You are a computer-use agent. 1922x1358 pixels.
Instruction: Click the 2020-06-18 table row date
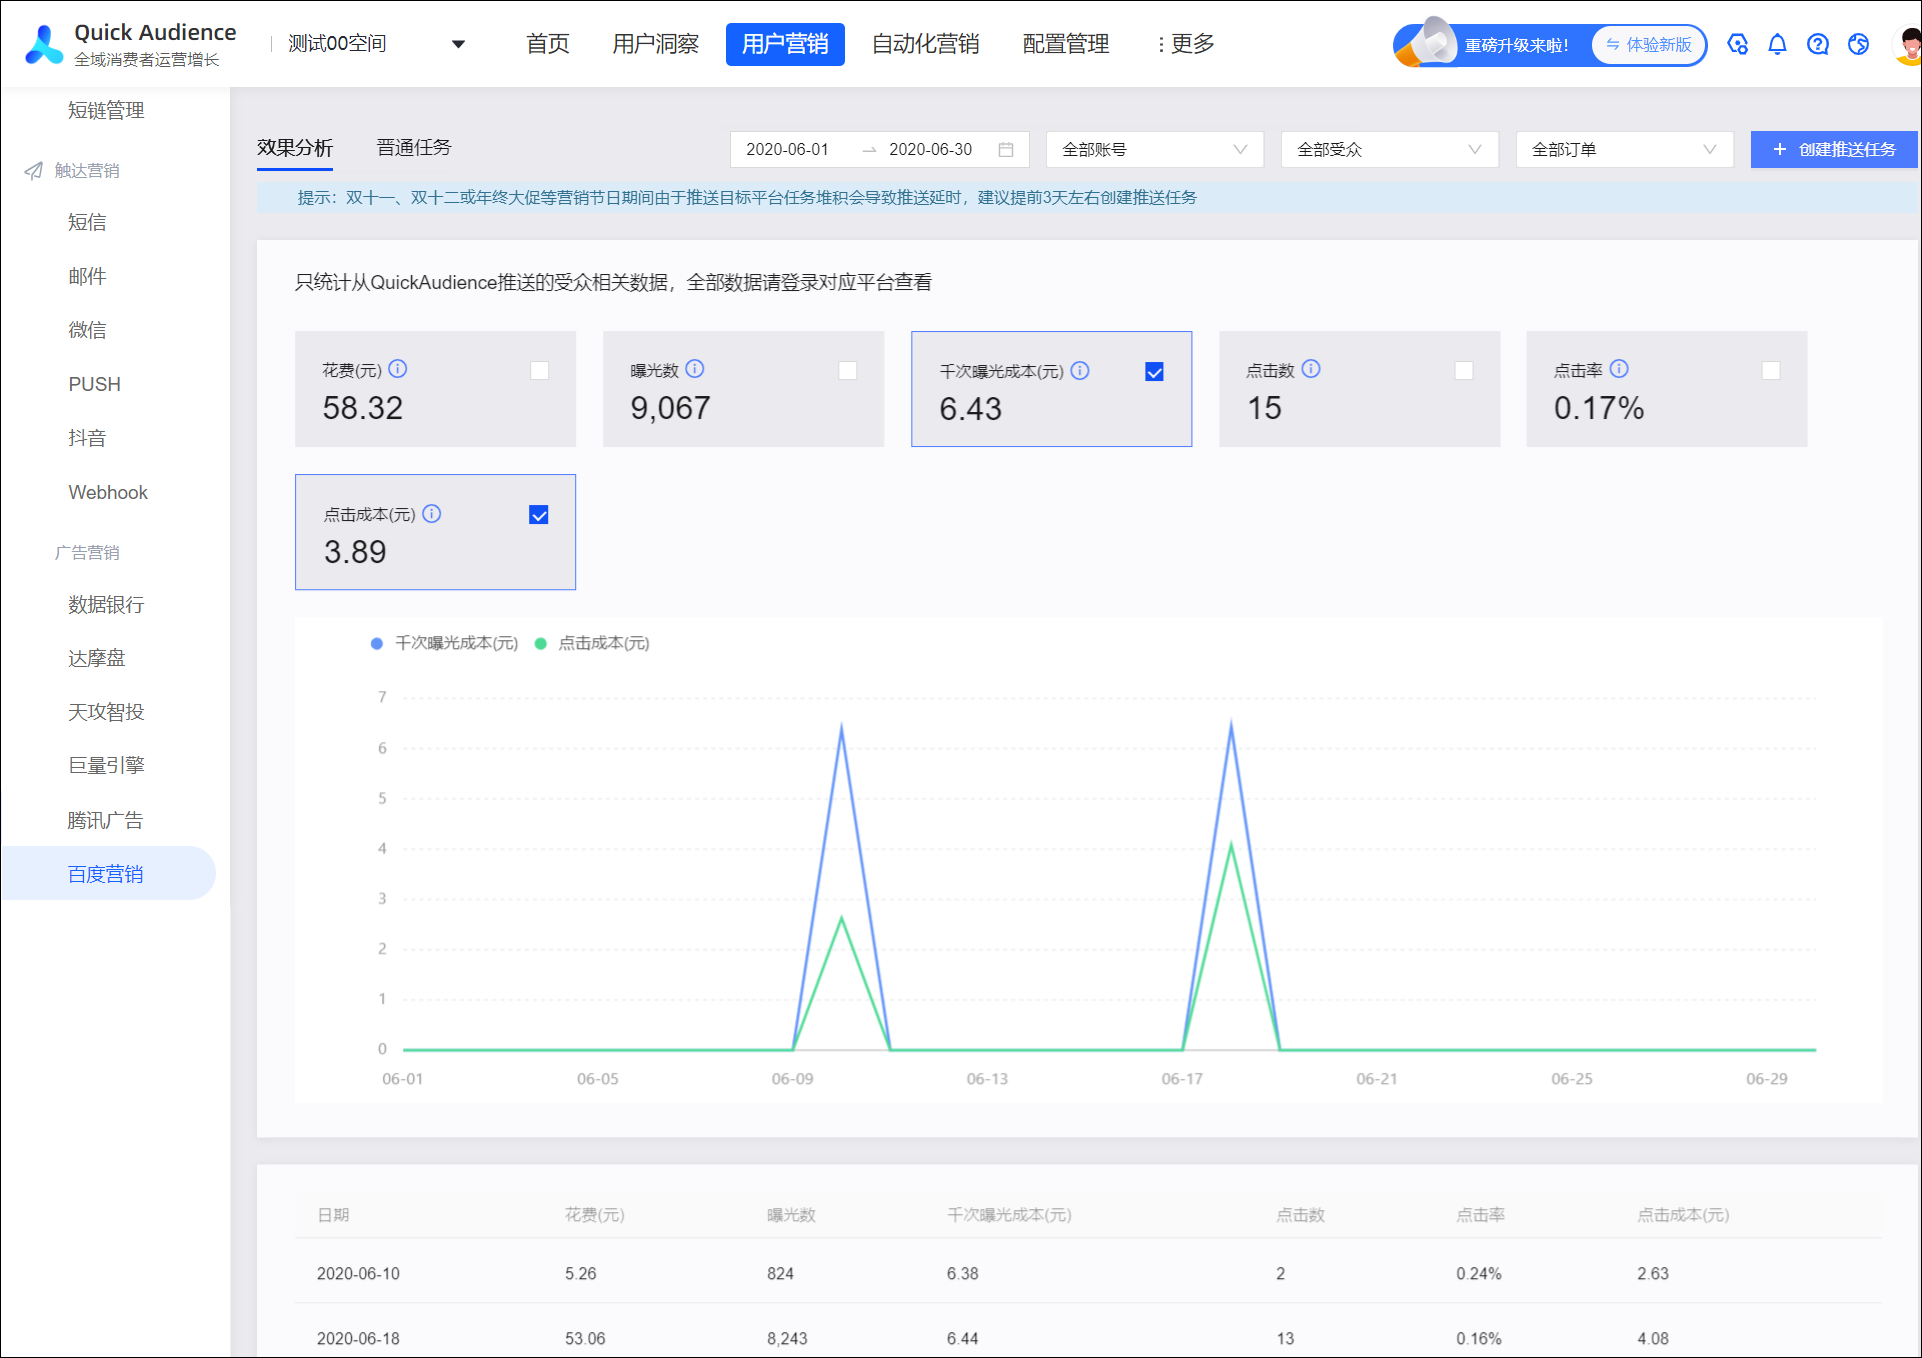tap(358, 1339)
